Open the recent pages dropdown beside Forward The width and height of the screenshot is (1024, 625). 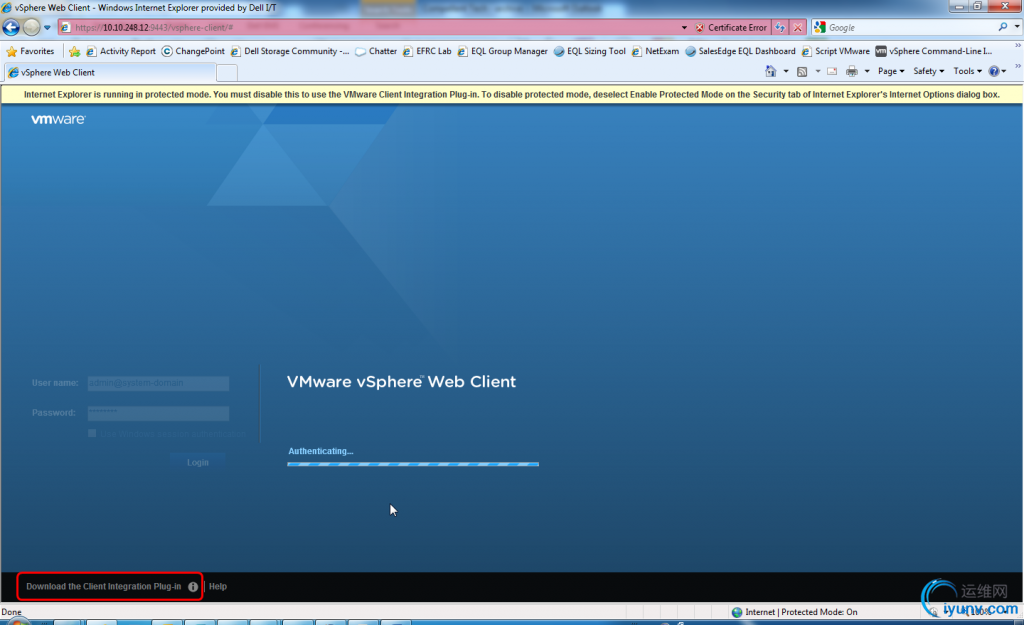click(x=47, y=27)
